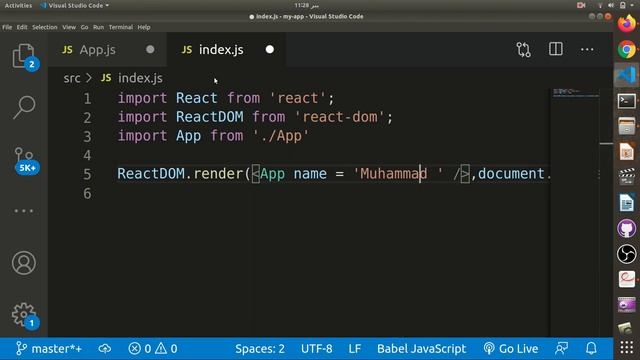Open Source Control view with 5K+ badge

click(24, 160)
